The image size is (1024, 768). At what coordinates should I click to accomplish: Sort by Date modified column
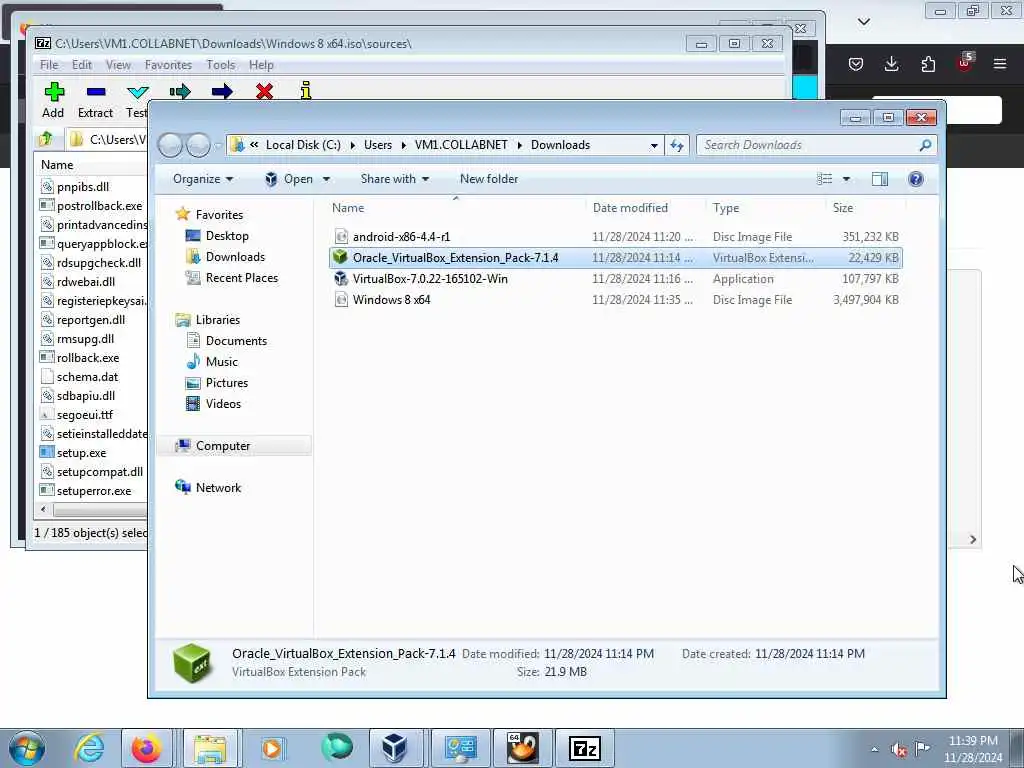tap(630, 208)
